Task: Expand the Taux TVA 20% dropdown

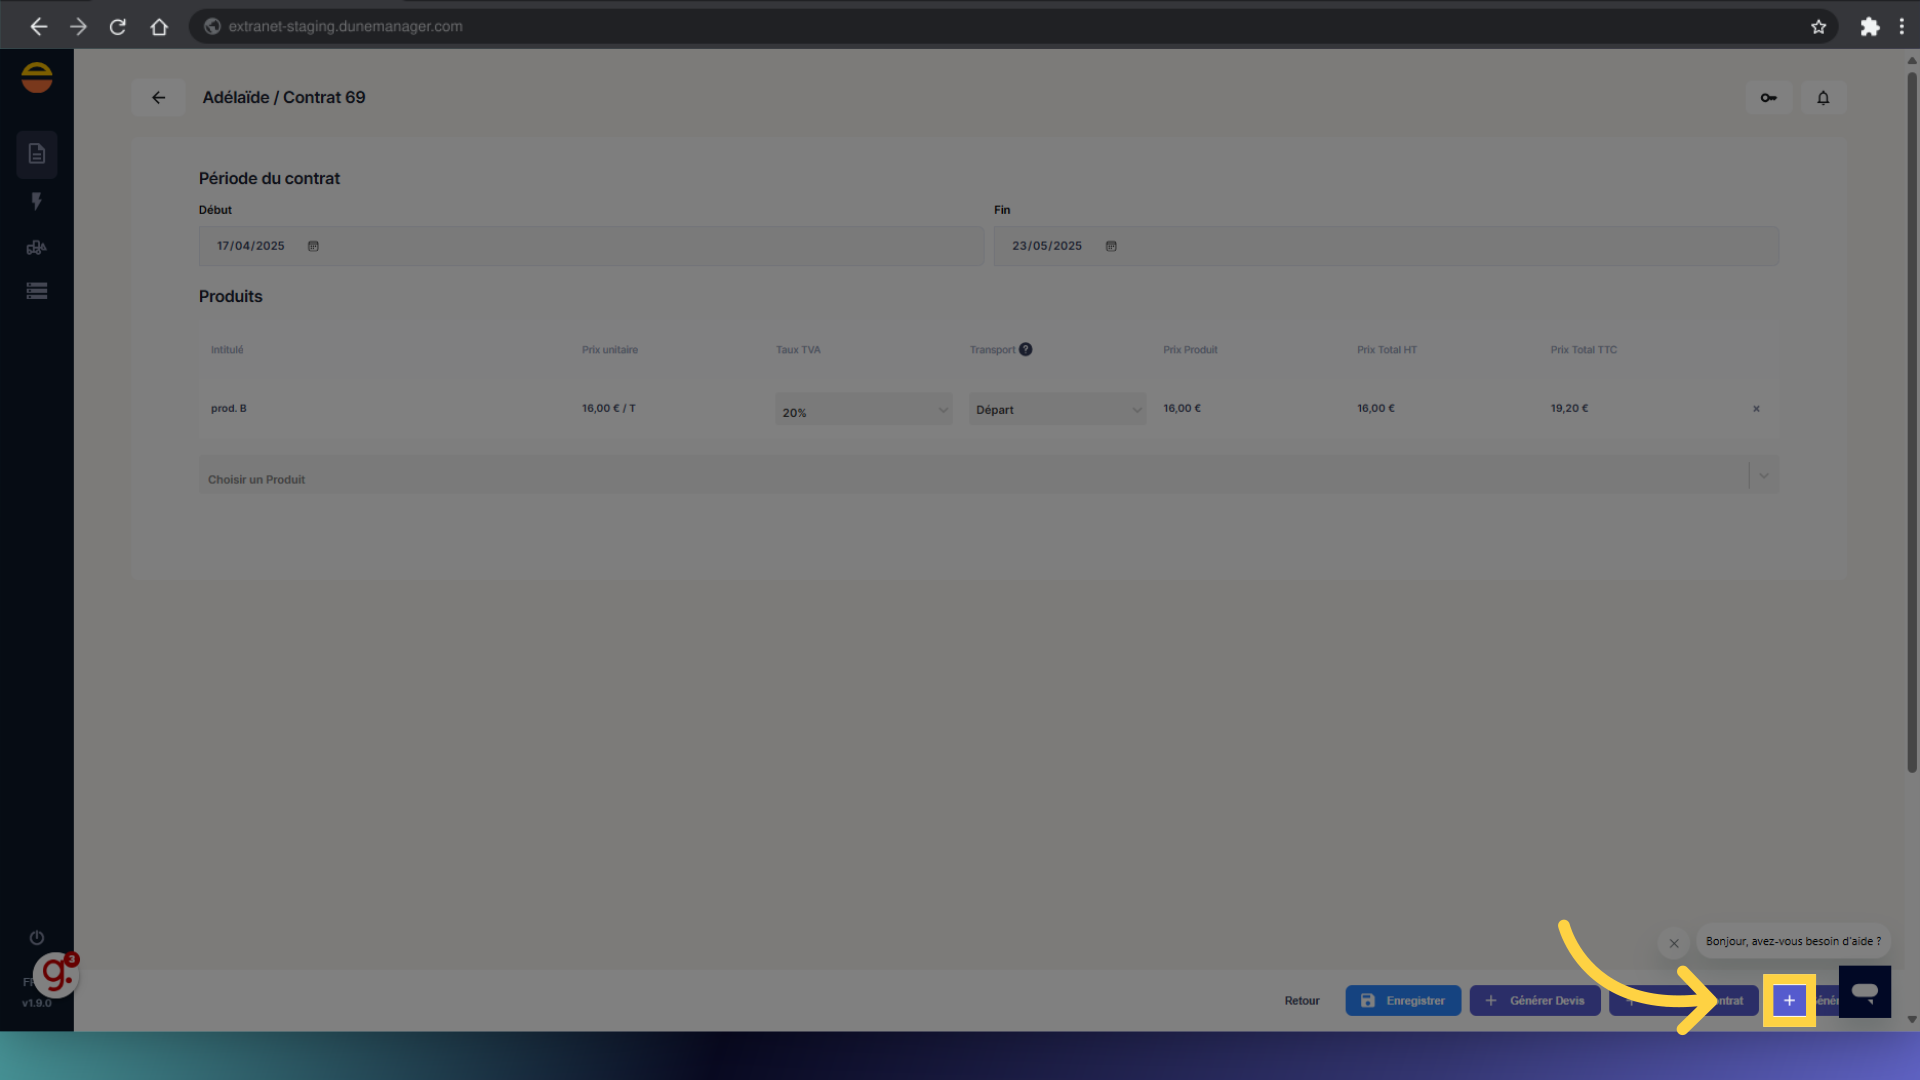Action: (x=863, y=410)
